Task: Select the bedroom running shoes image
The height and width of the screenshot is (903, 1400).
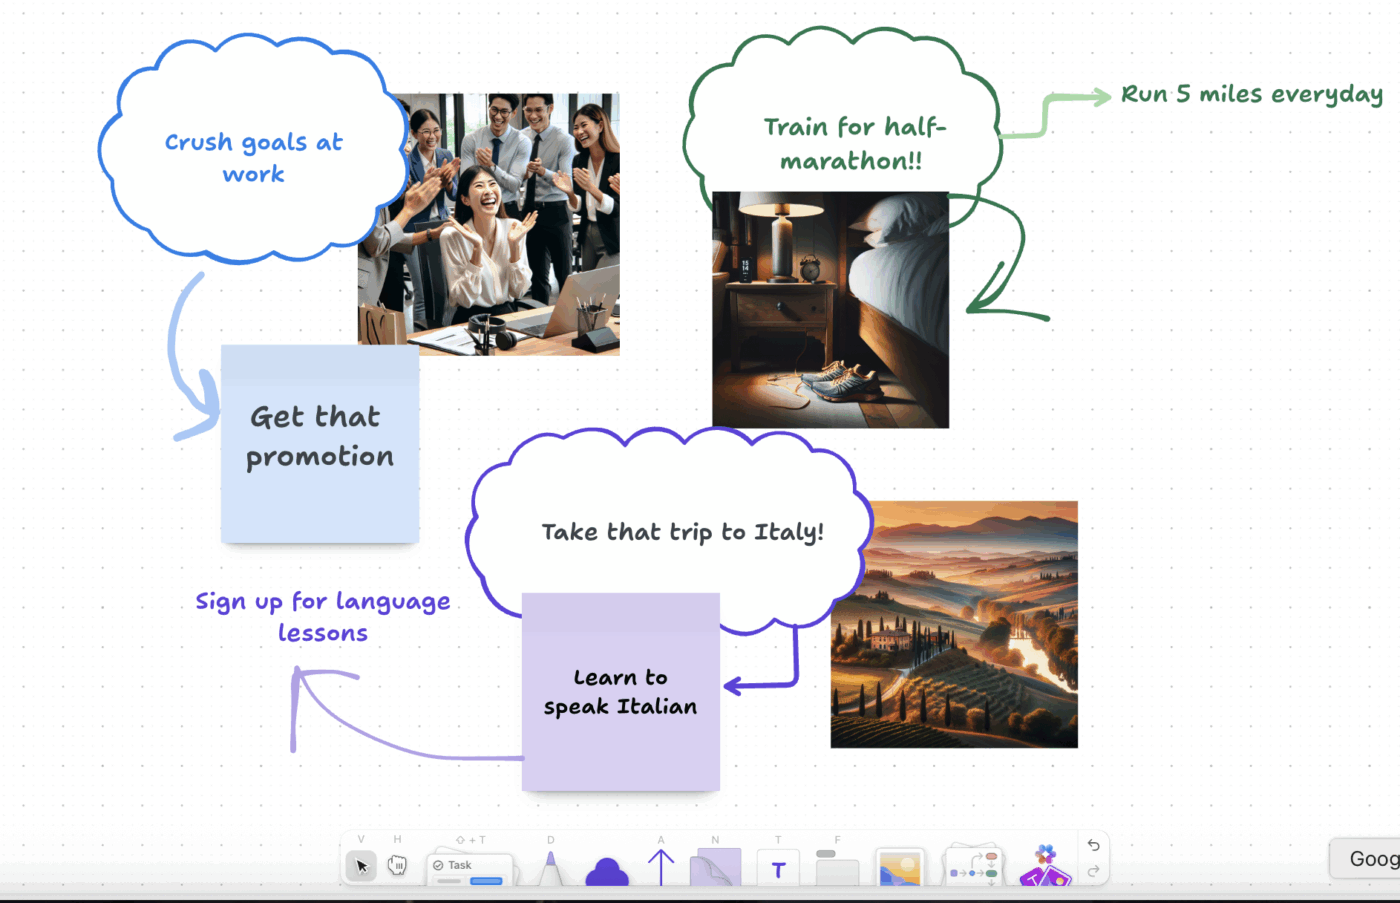Action: click(x=830, y=310)
